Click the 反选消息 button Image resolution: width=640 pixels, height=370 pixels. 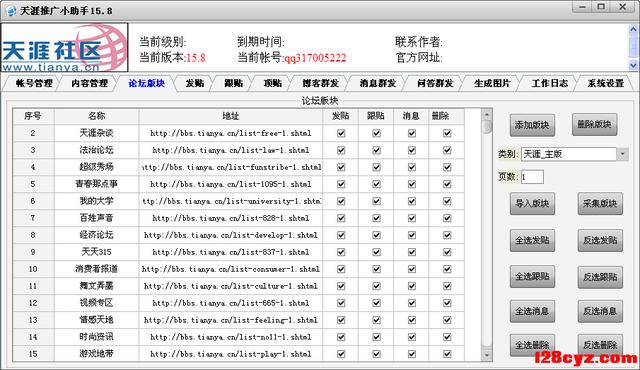click(x=600, y=311)
